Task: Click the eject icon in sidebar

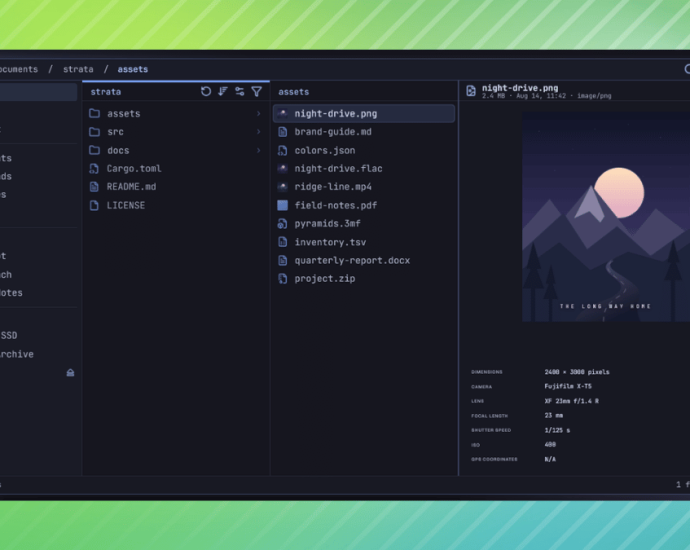Action: click(70, 373)
